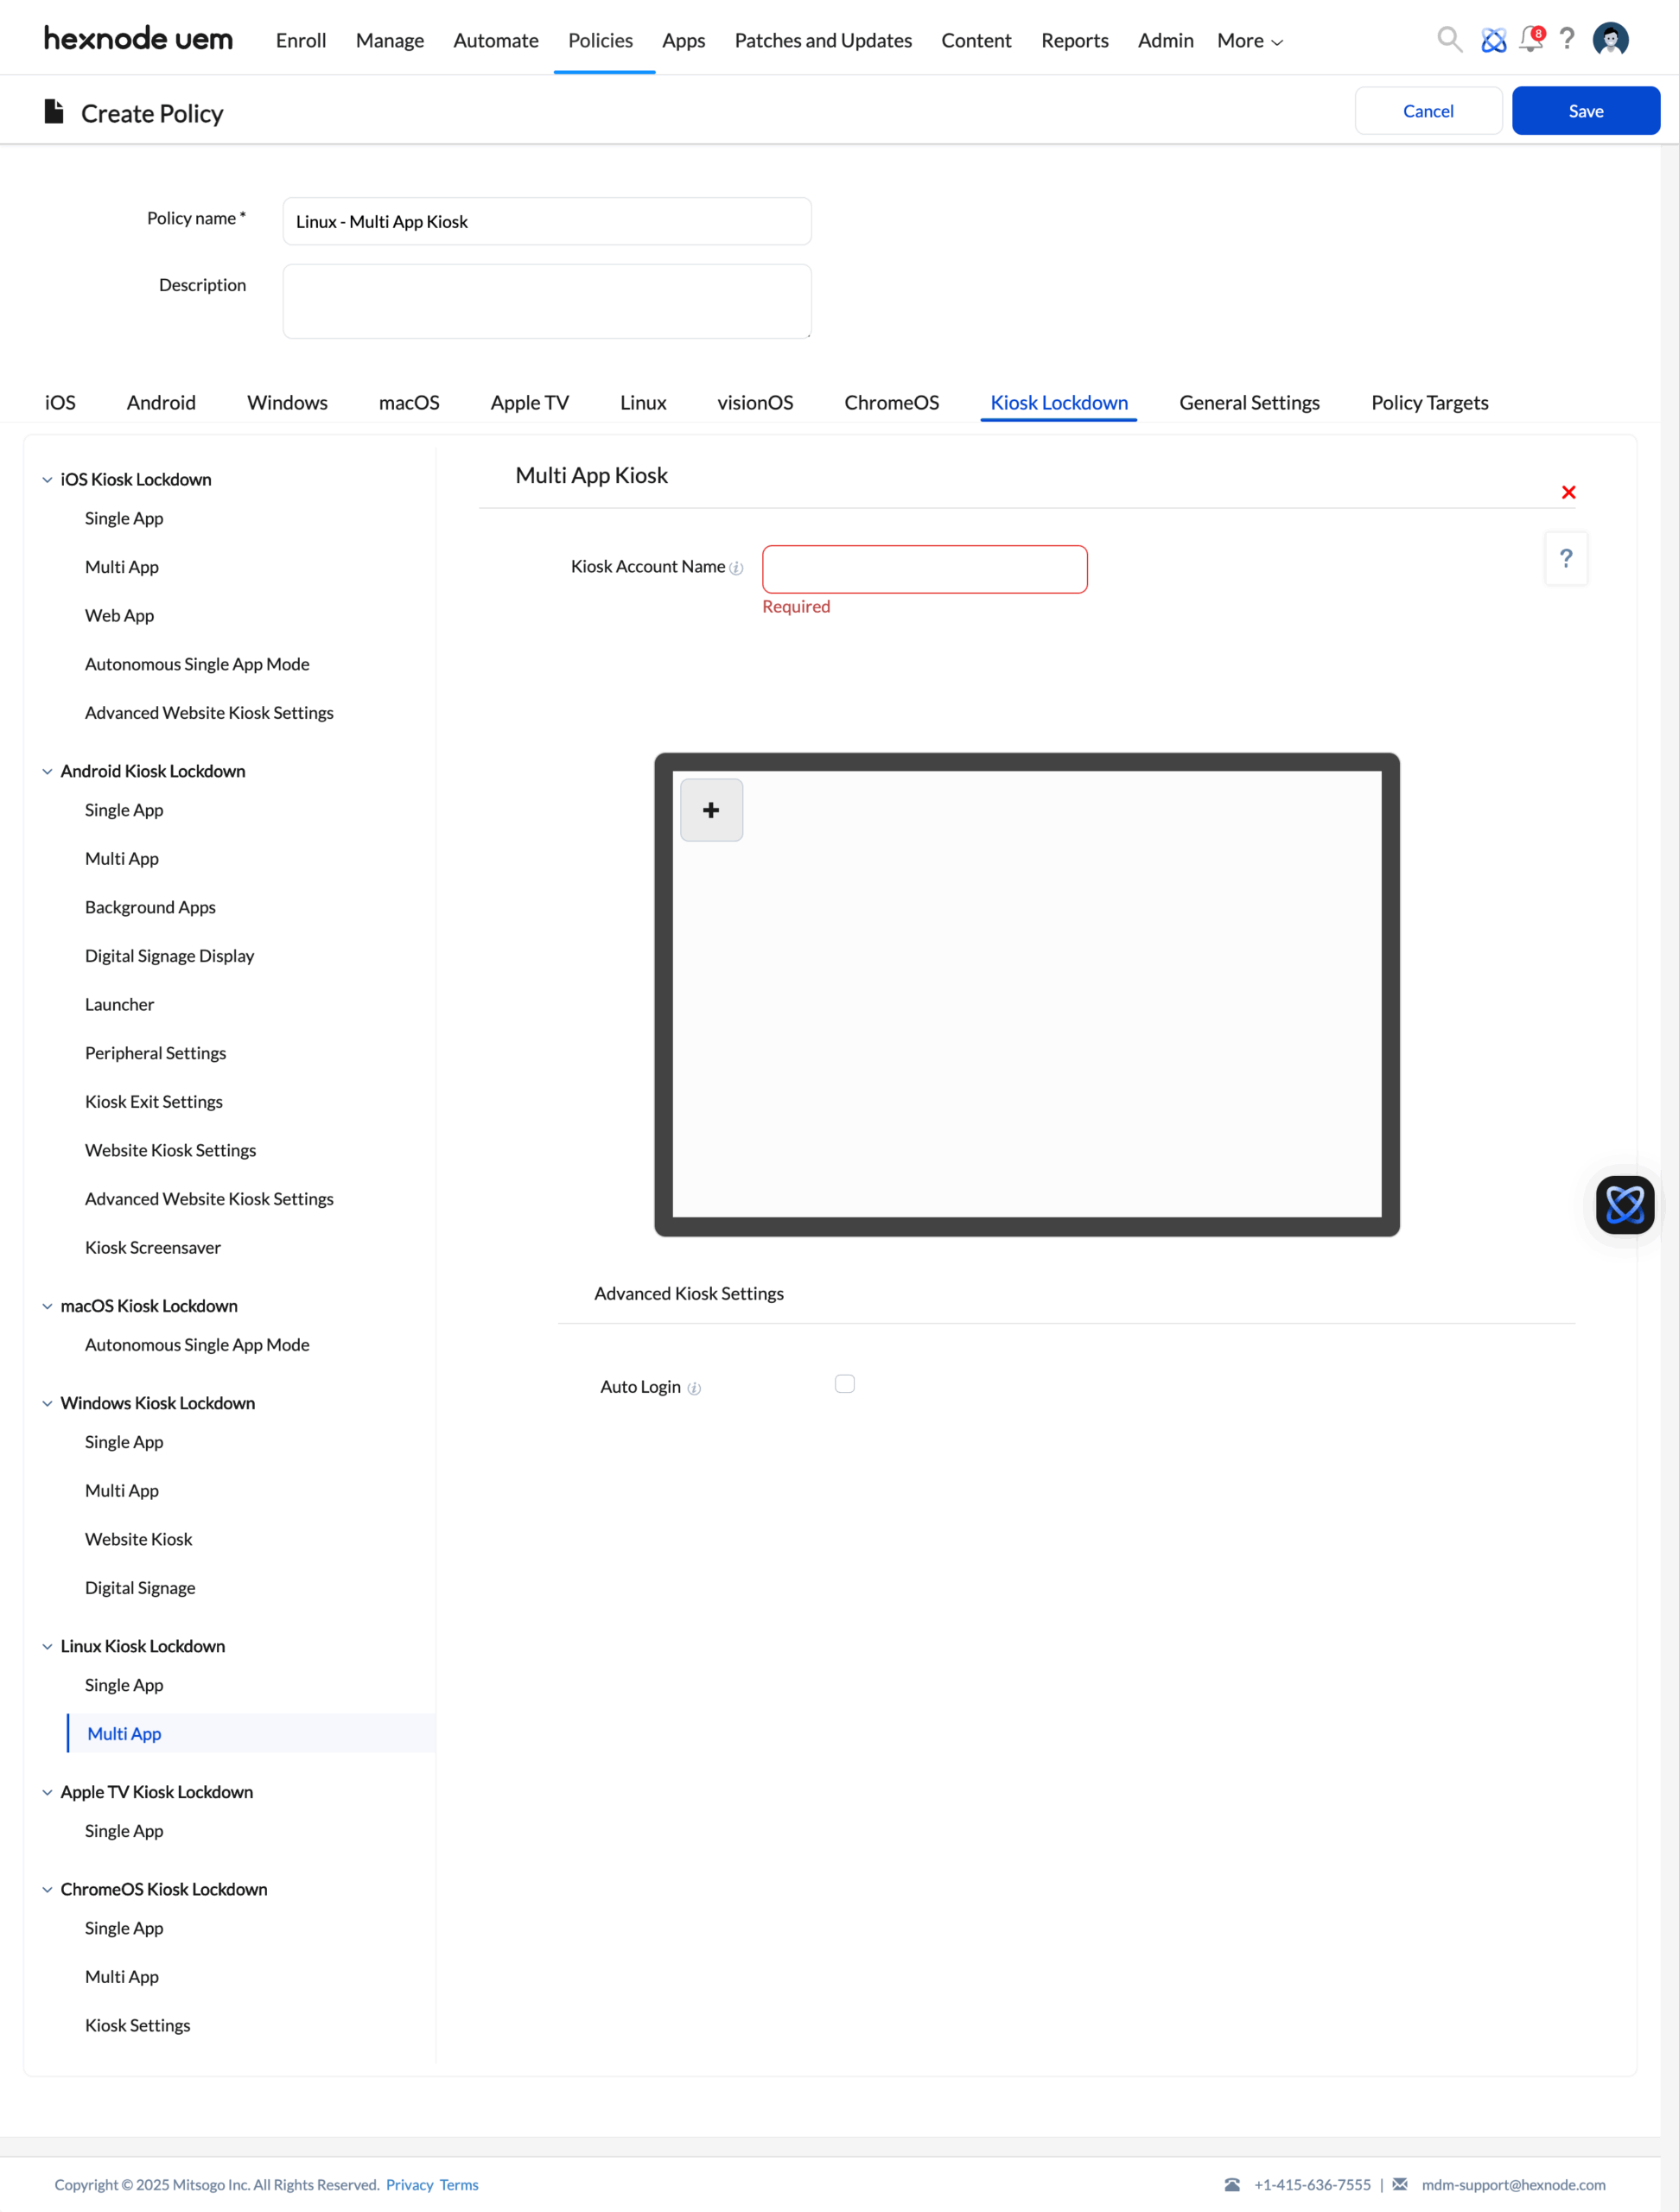Click the phone icon in footer
The image size is (1679, 2212).
1232,2184
